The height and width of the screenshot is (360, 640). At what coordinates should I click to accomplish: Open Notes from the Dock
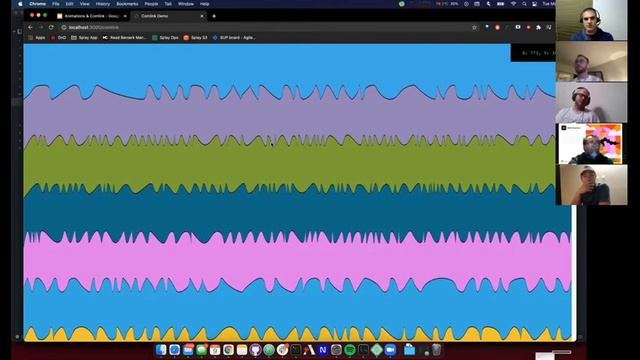click(242, 350)
